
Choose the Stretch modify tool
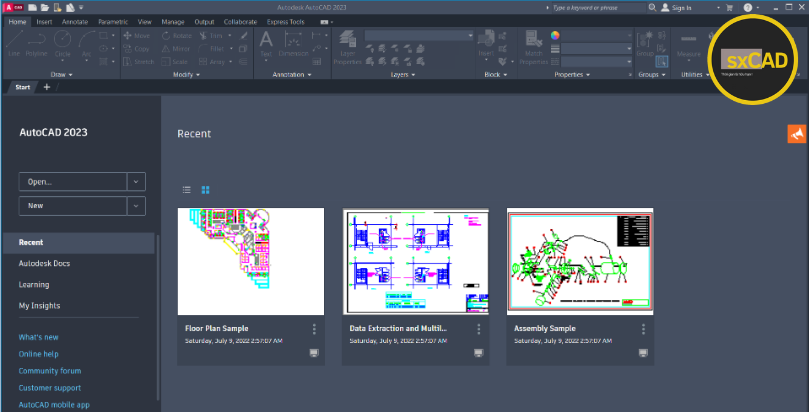coord(139,61)
